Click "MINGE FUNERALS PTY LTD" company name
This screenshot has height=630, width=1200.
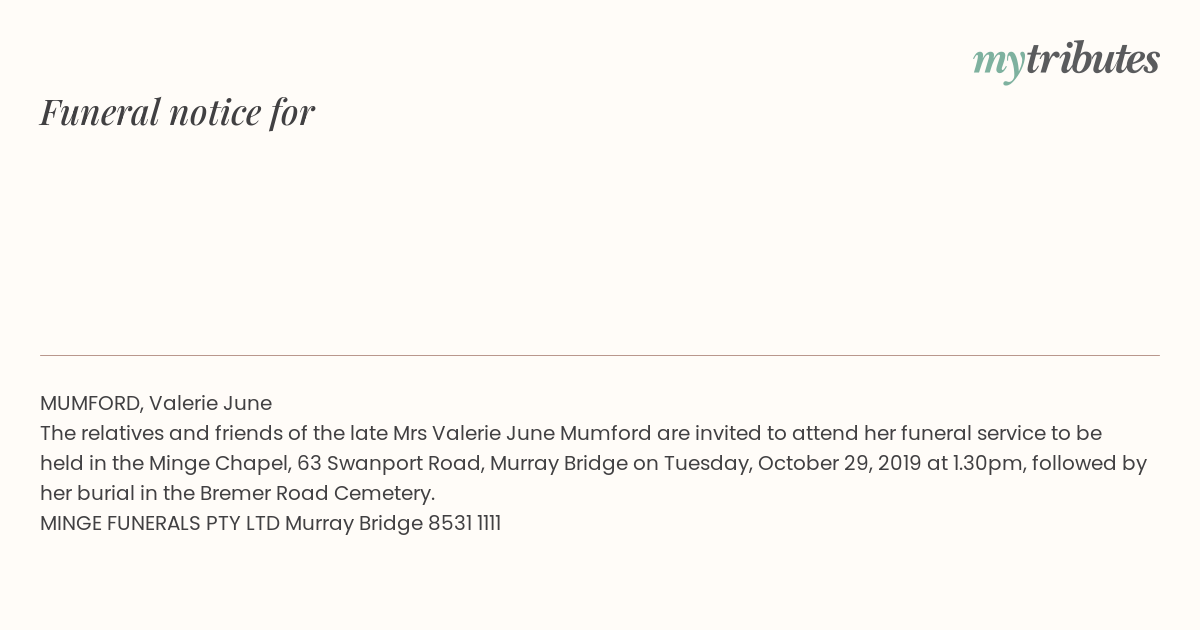pos(160,523)
